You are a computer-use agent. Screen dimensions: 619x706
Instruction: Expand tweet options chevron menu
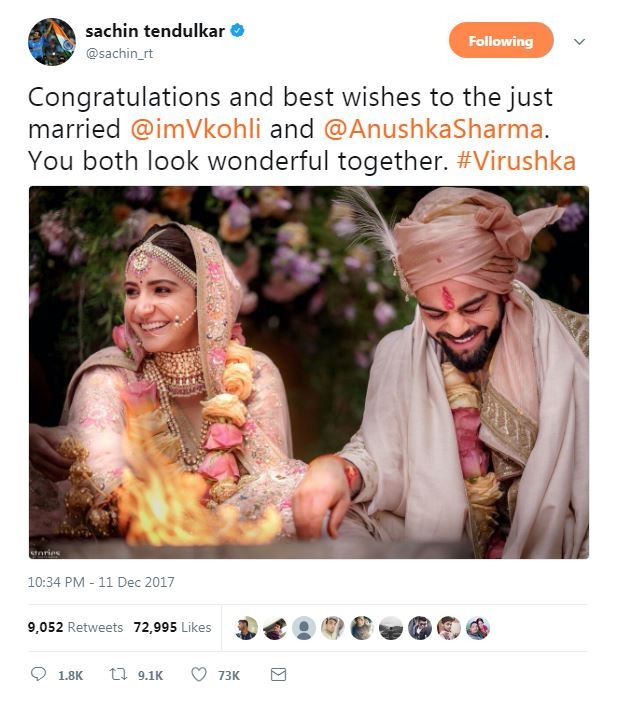coord(579,42)
